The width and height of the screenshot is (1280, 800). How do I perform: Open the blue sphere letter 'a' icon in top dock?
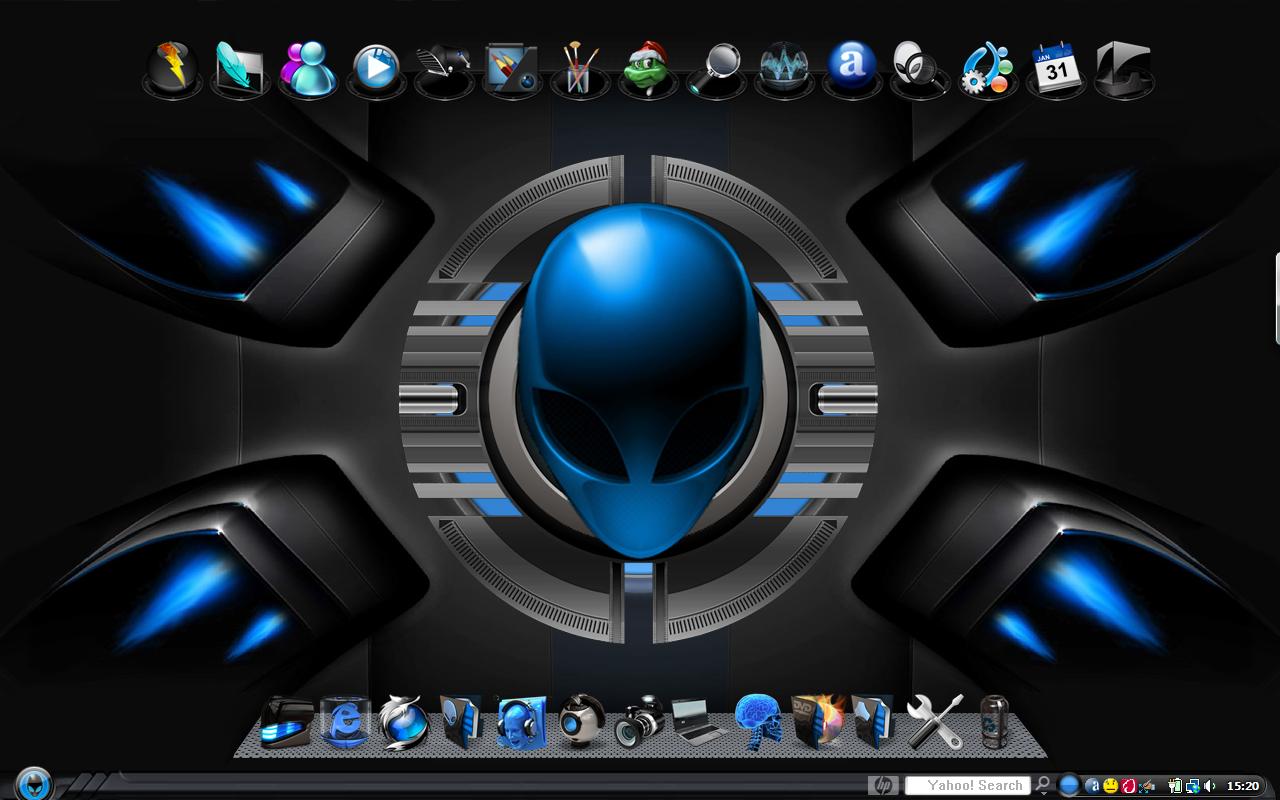851,67
